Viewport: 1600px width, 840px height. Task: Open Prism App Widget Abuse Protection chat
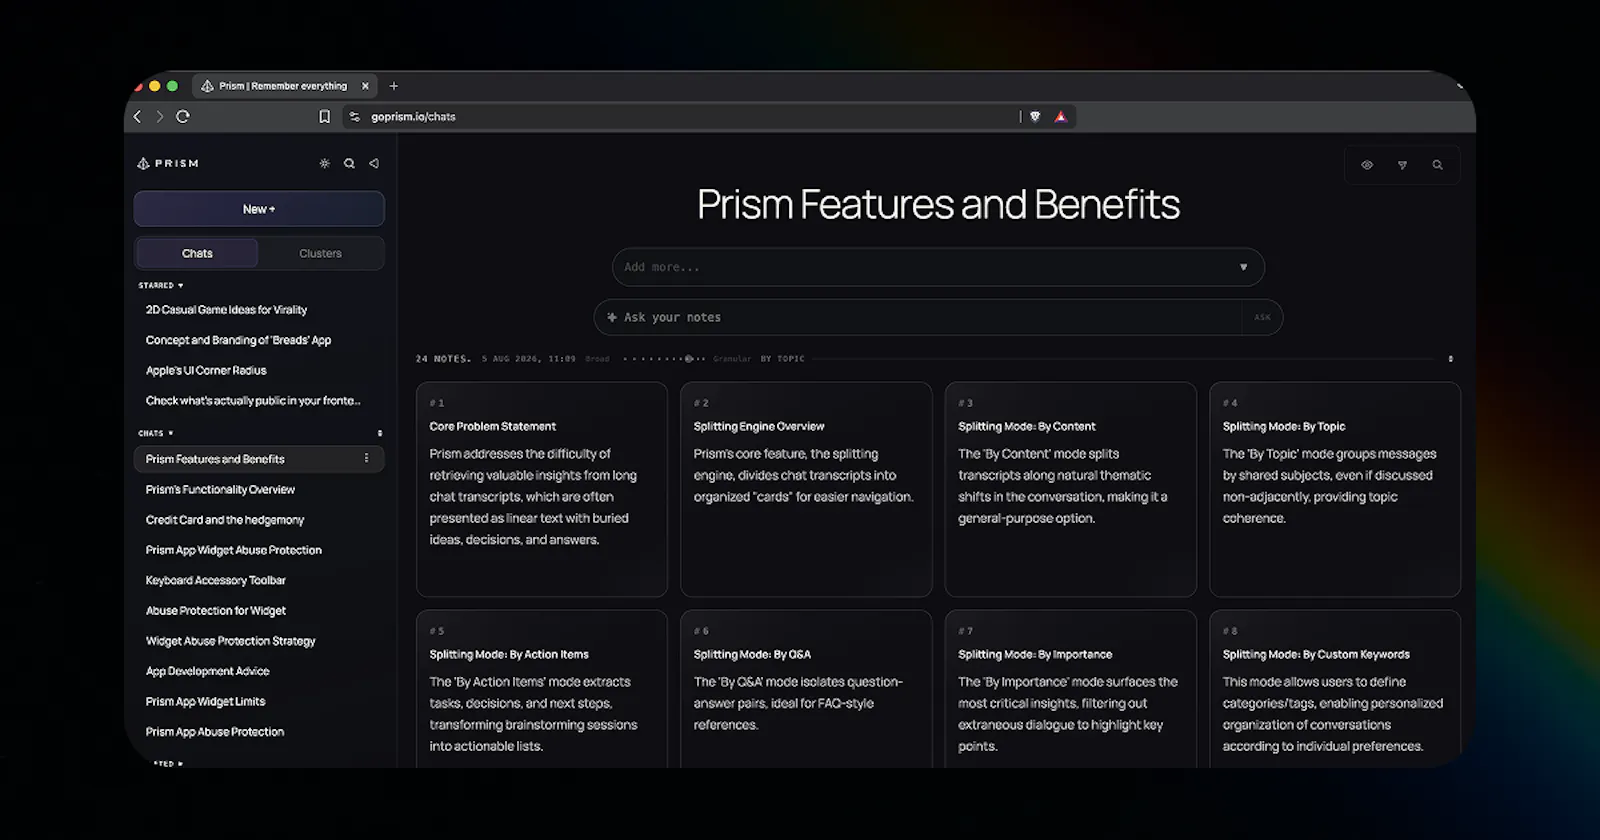click(x=234, y=550)
